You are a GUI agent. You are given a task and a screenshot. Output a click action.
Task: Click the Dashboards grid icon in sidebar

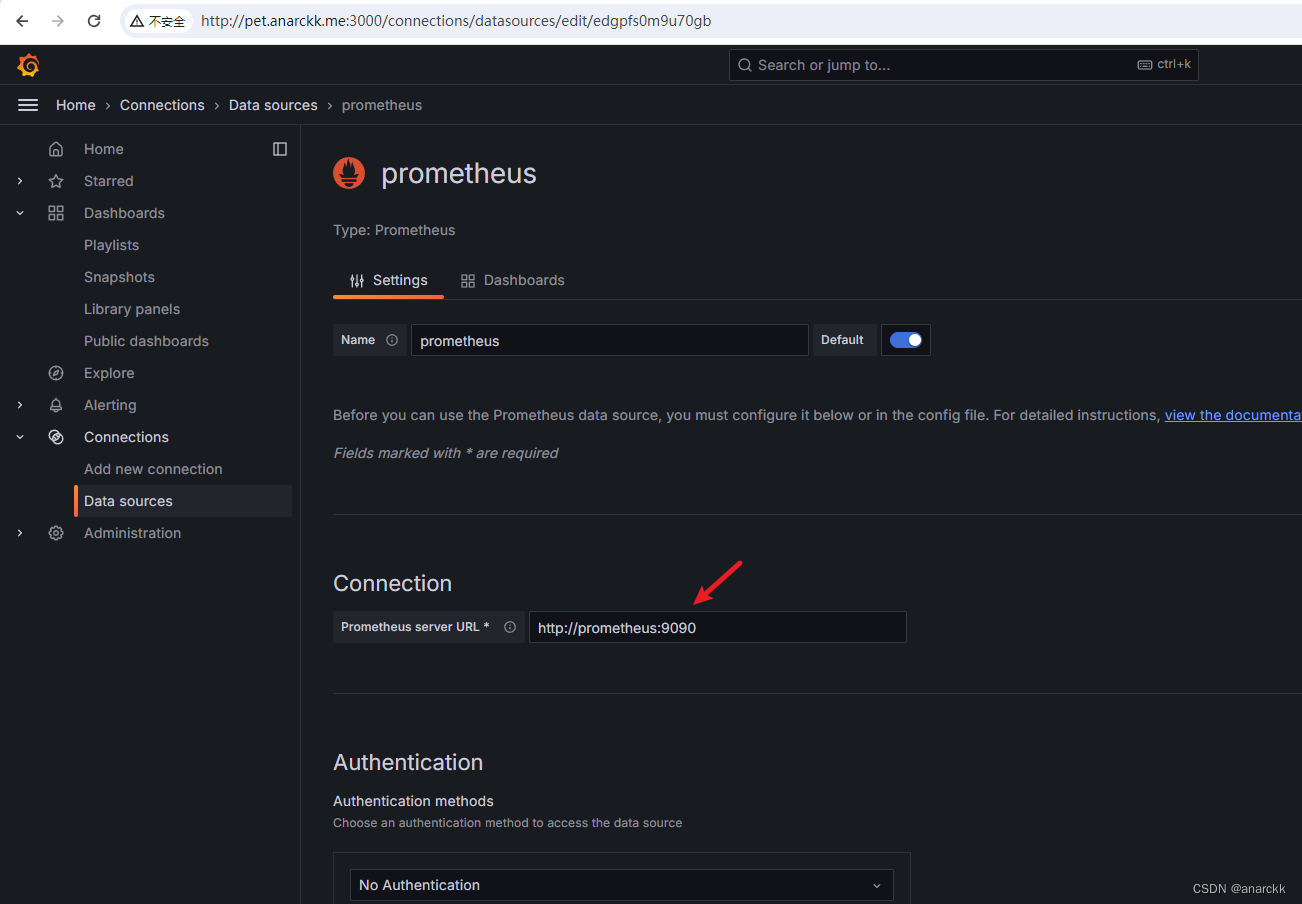coord(56,213)
